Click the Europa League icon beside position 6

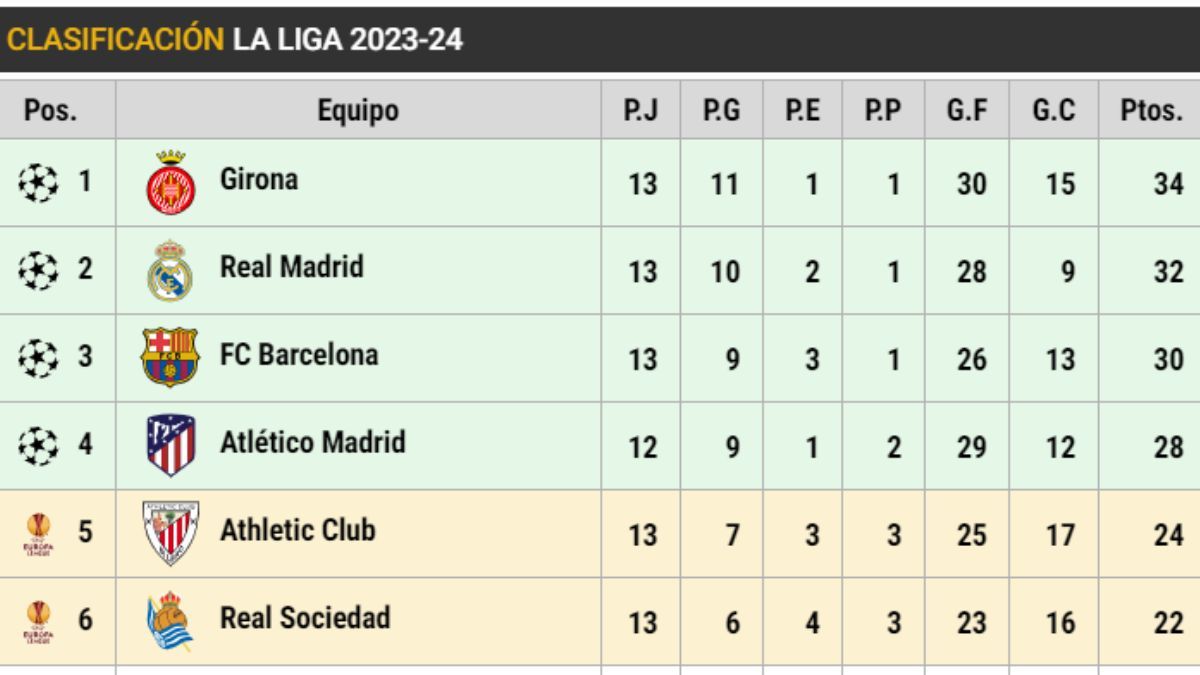tap(38, 621)
